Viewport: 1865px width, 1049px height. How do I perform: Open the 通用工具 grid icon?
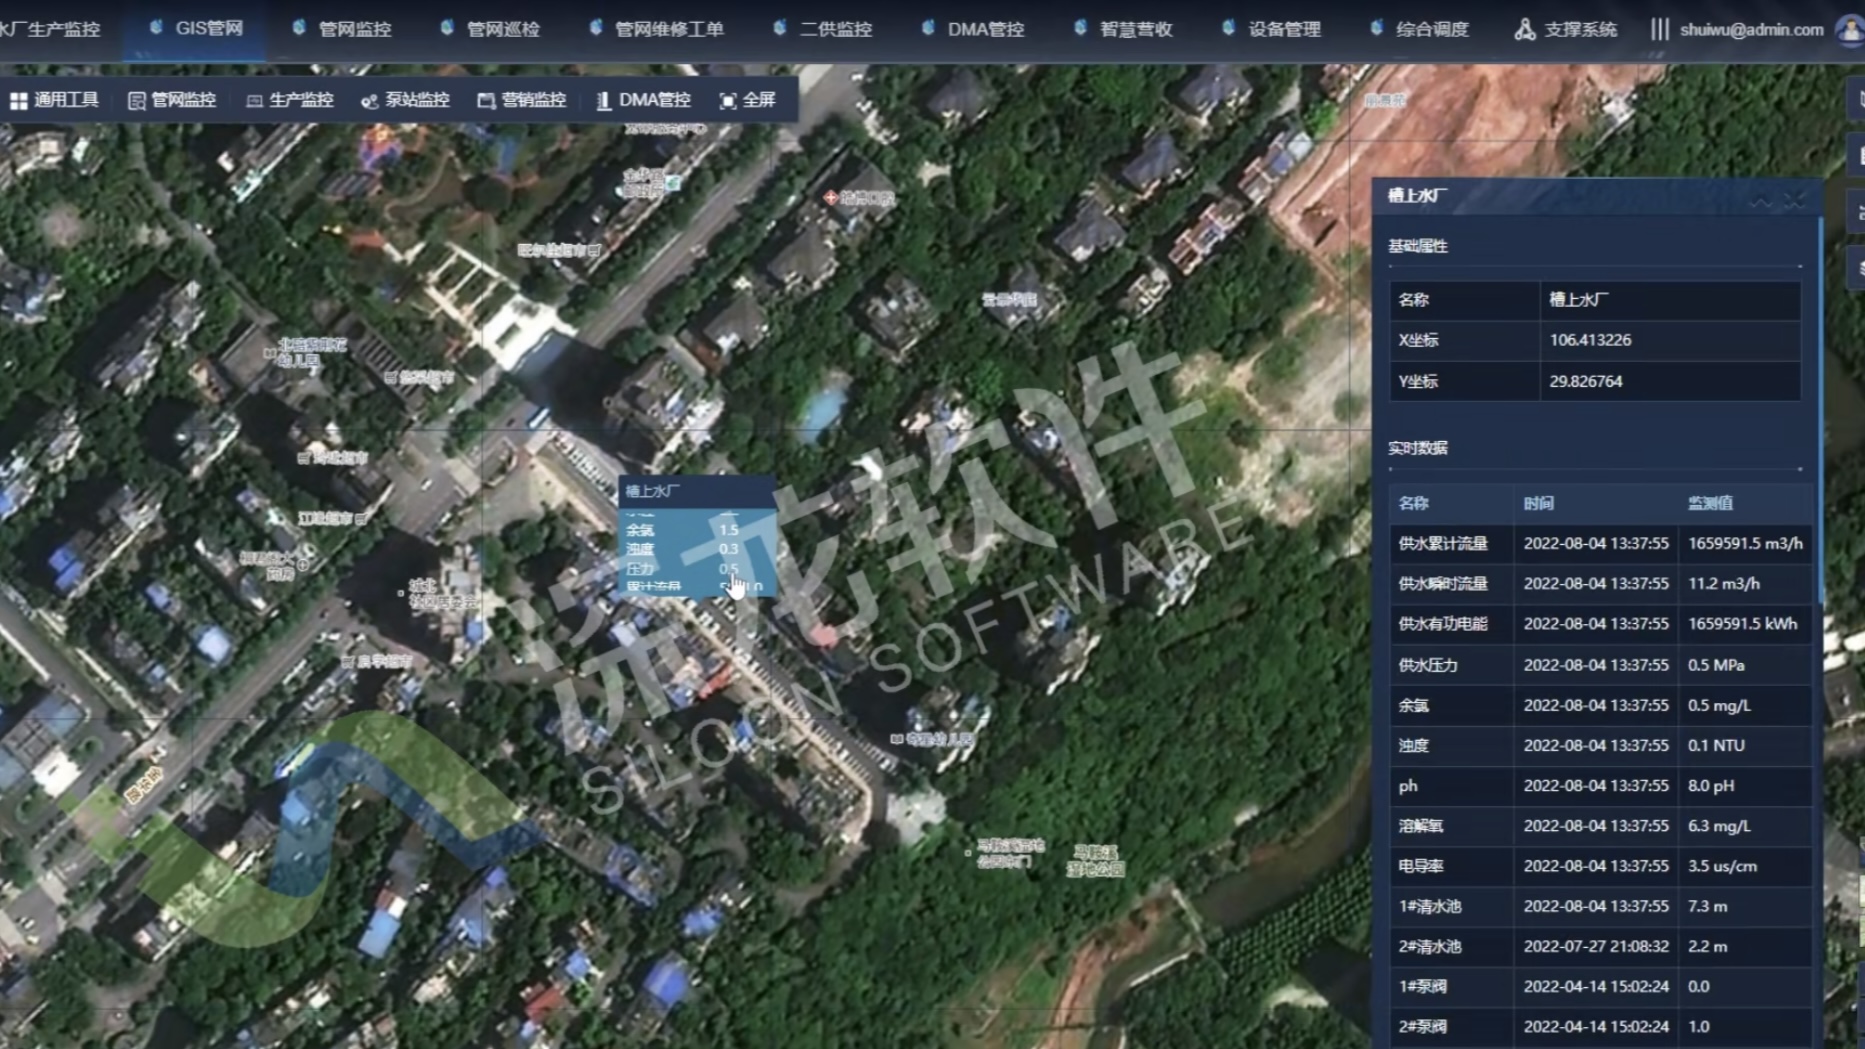pos(19,101)
